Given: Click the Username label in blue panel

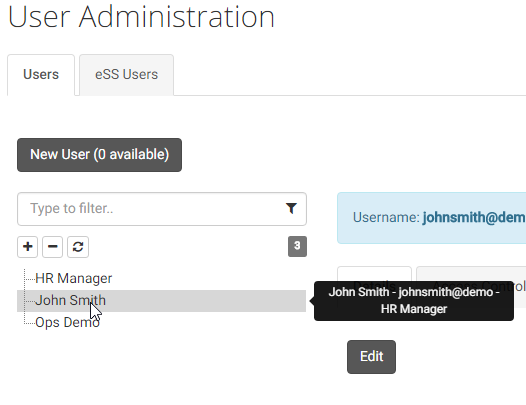Looking at the screenshot, I should pyautogui.click(x=386, y=217).
